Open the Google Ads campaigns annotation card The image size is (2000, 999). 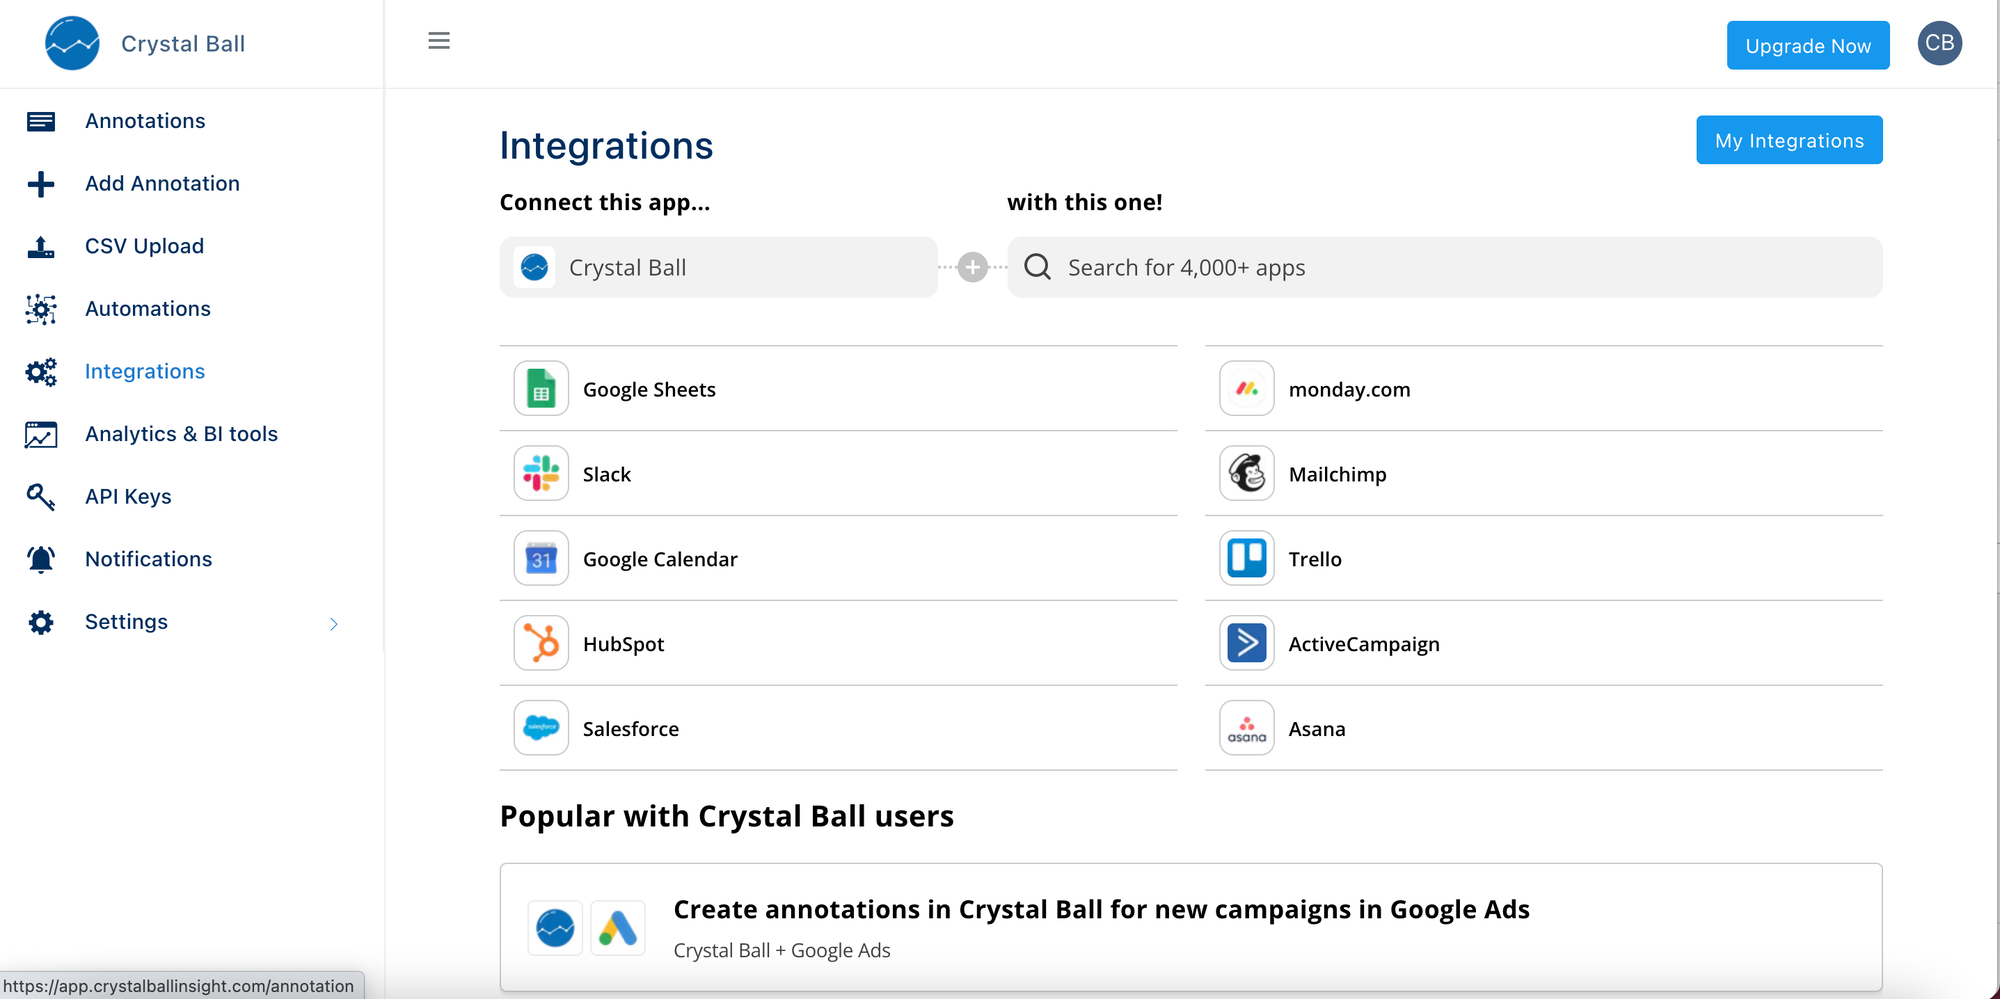1191,928
